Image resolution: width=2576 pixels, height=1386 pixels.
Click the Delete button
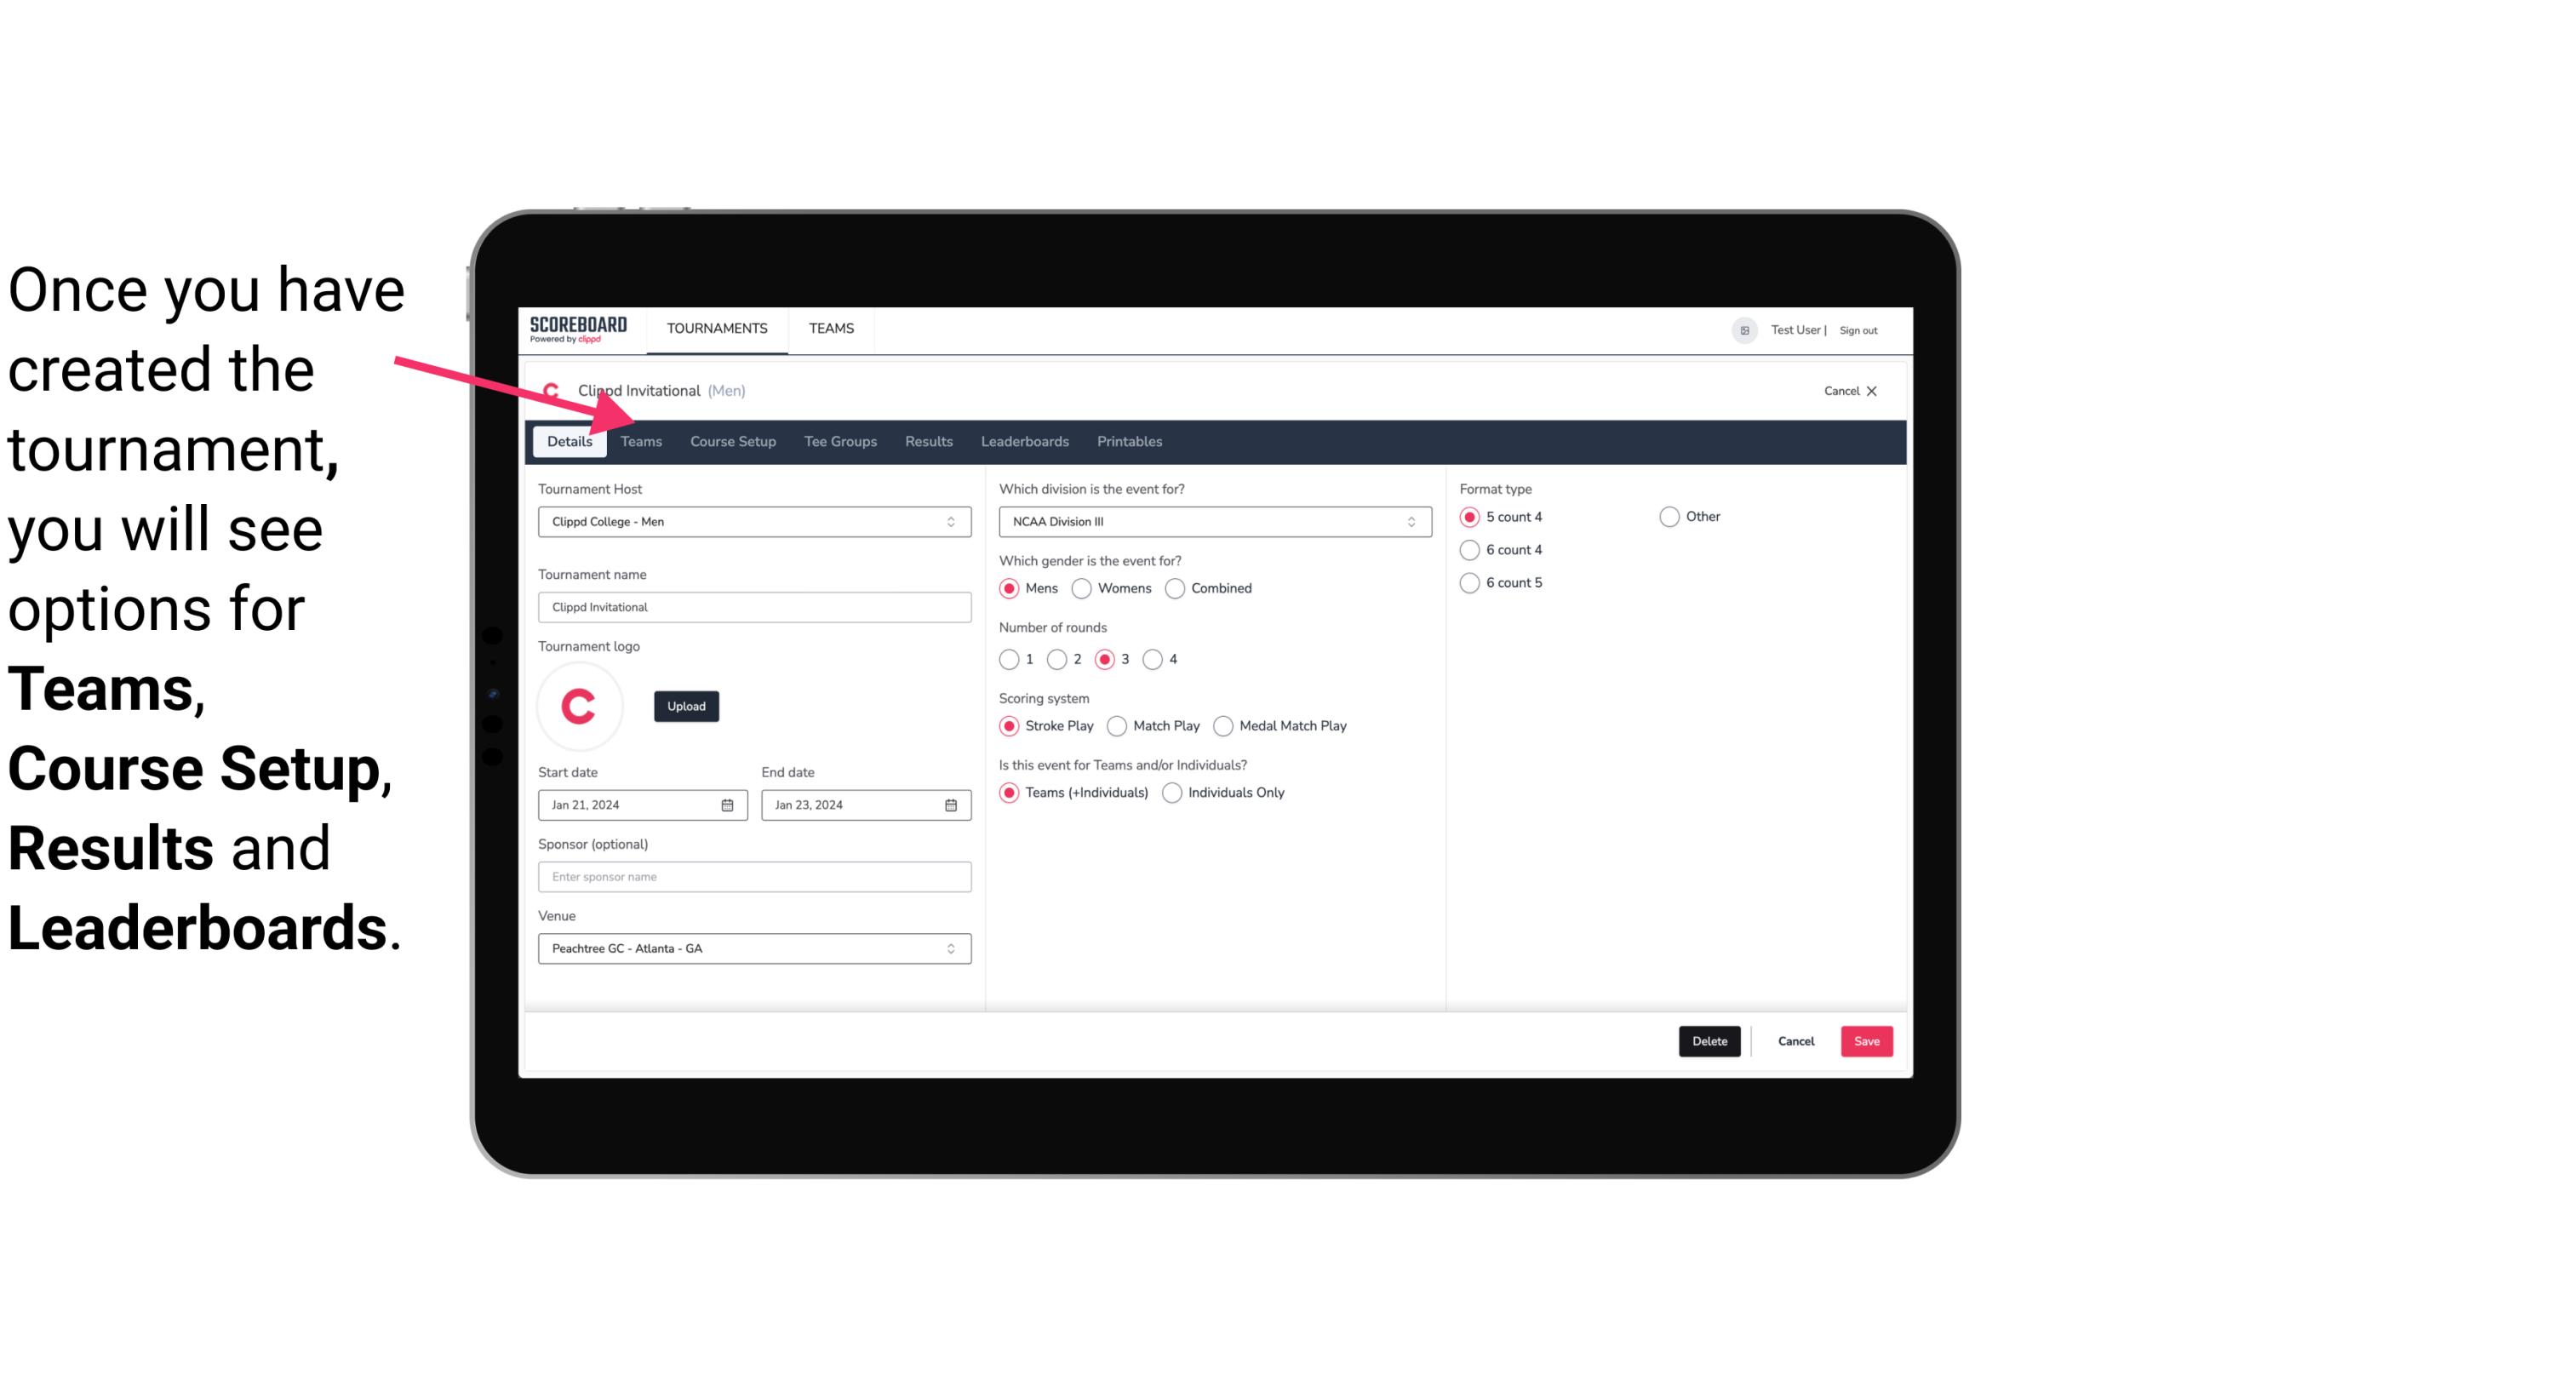[1709, 1041]
